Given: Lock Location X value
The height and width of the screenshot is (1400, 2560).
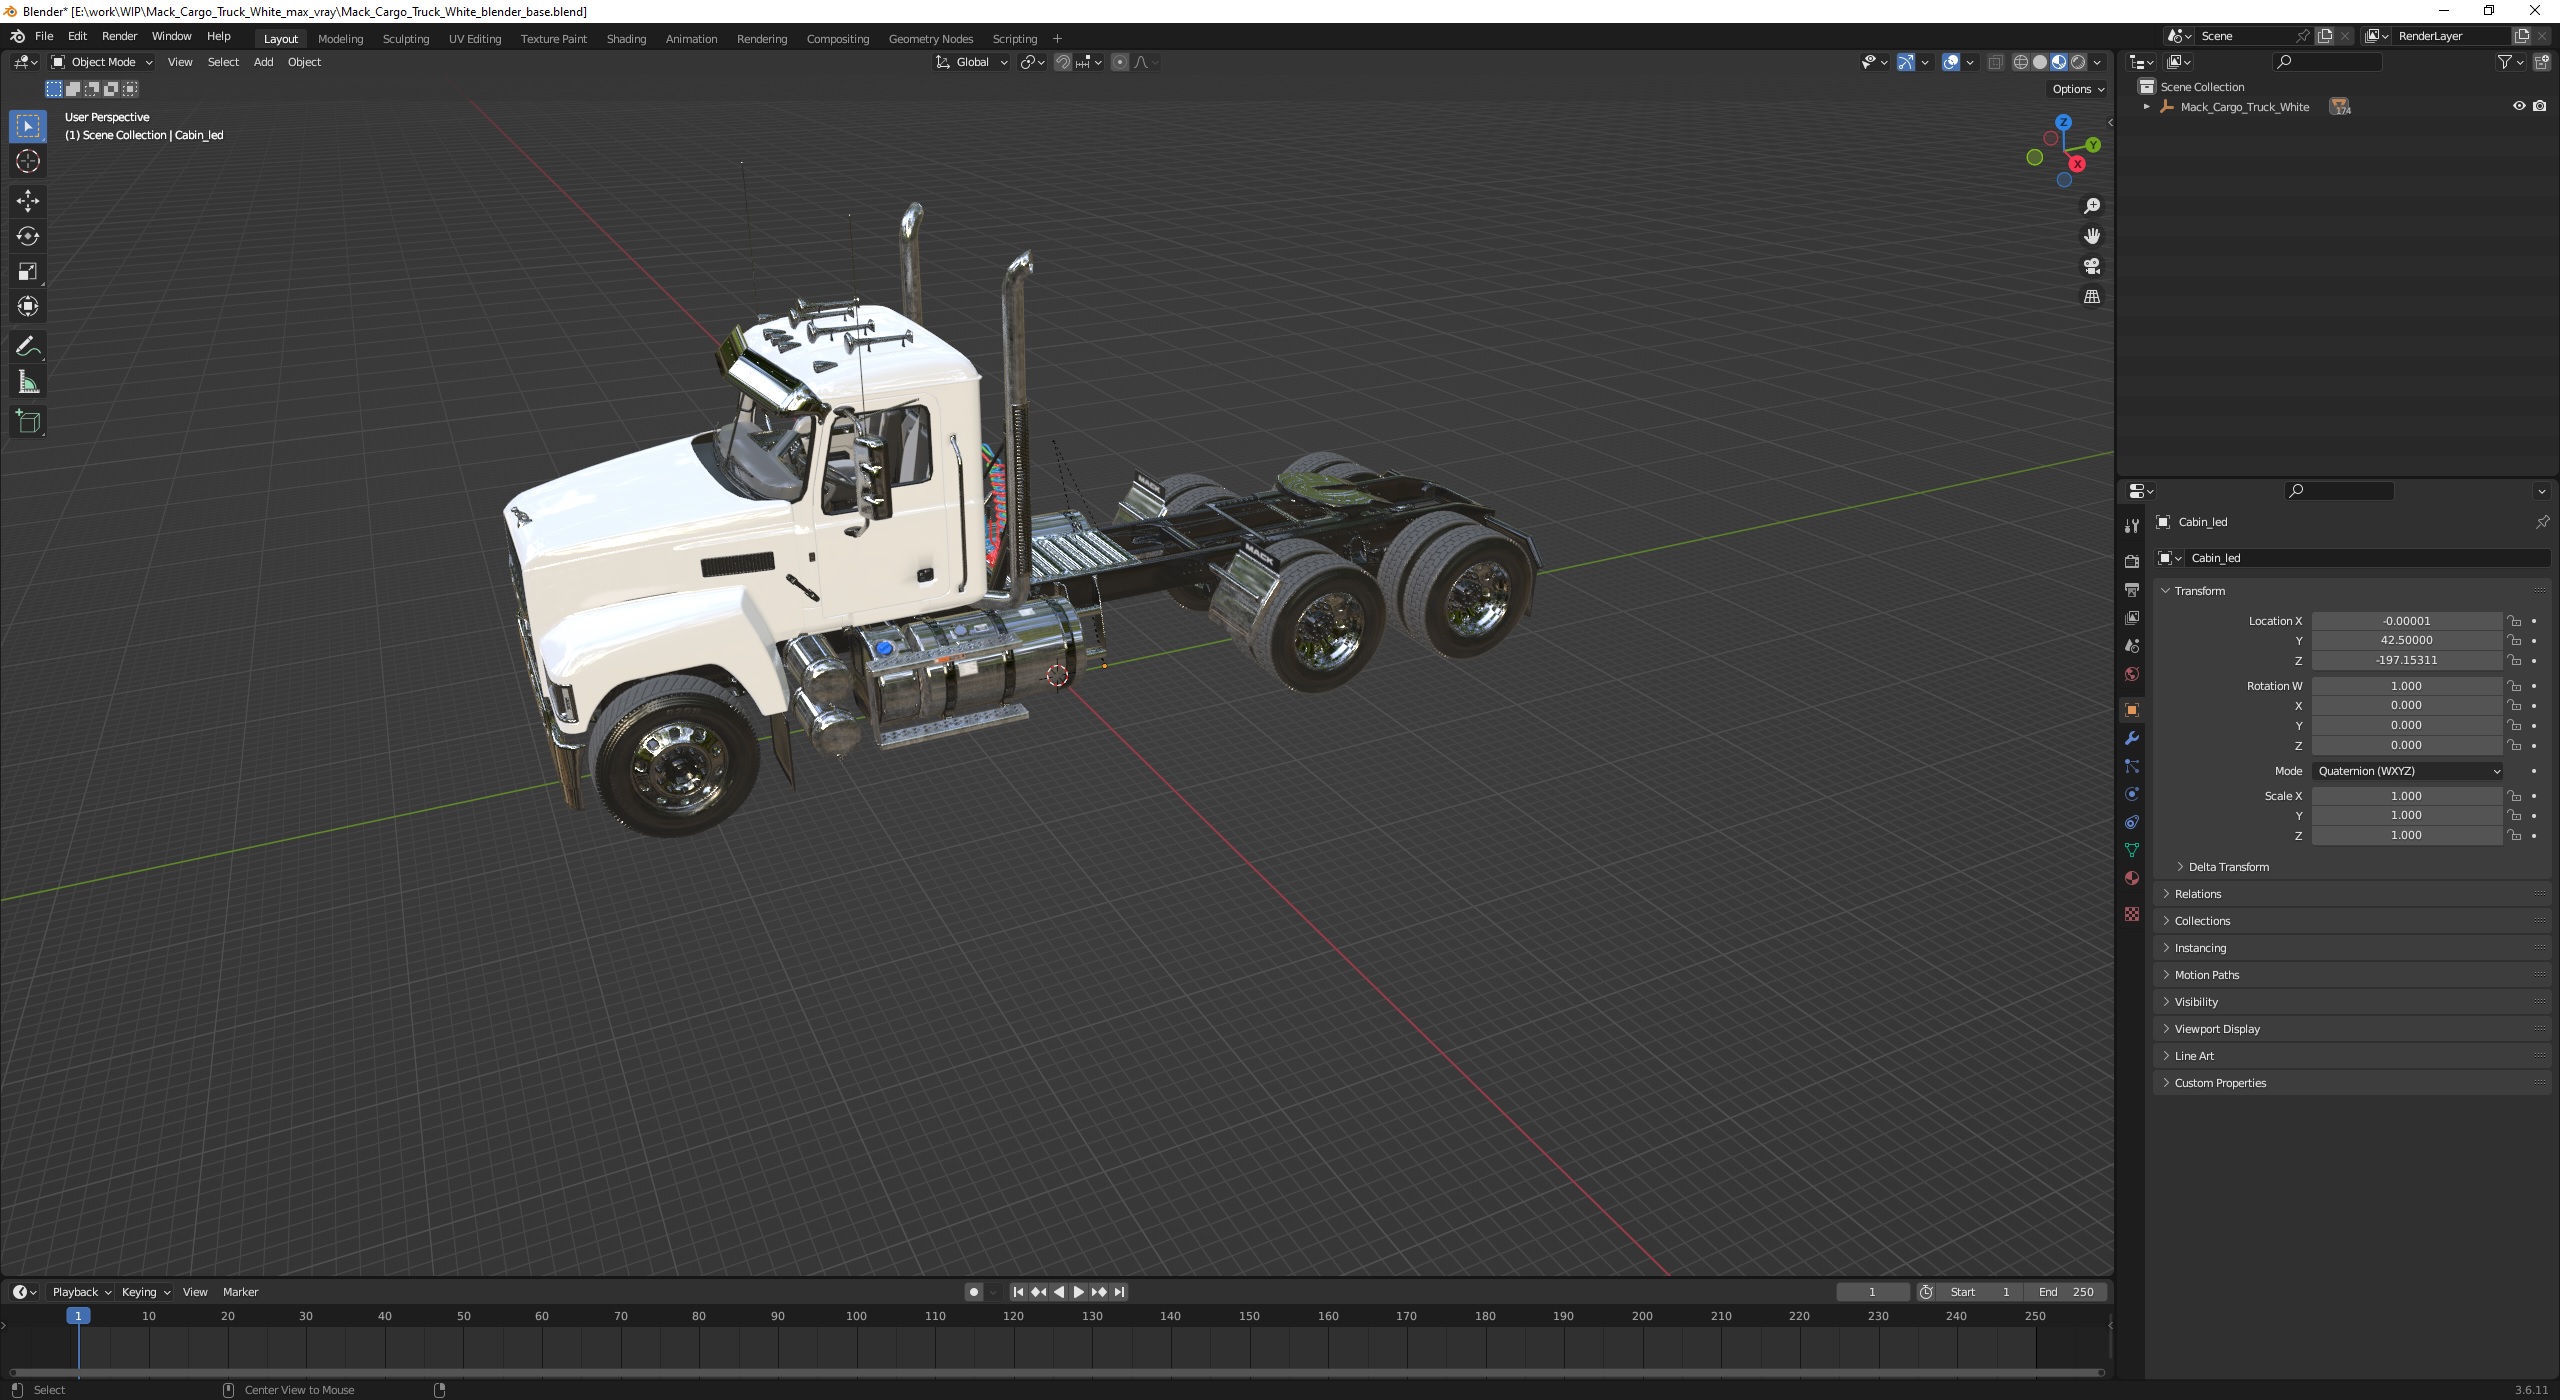Looking at the screenshot, I should (2514, 621).
